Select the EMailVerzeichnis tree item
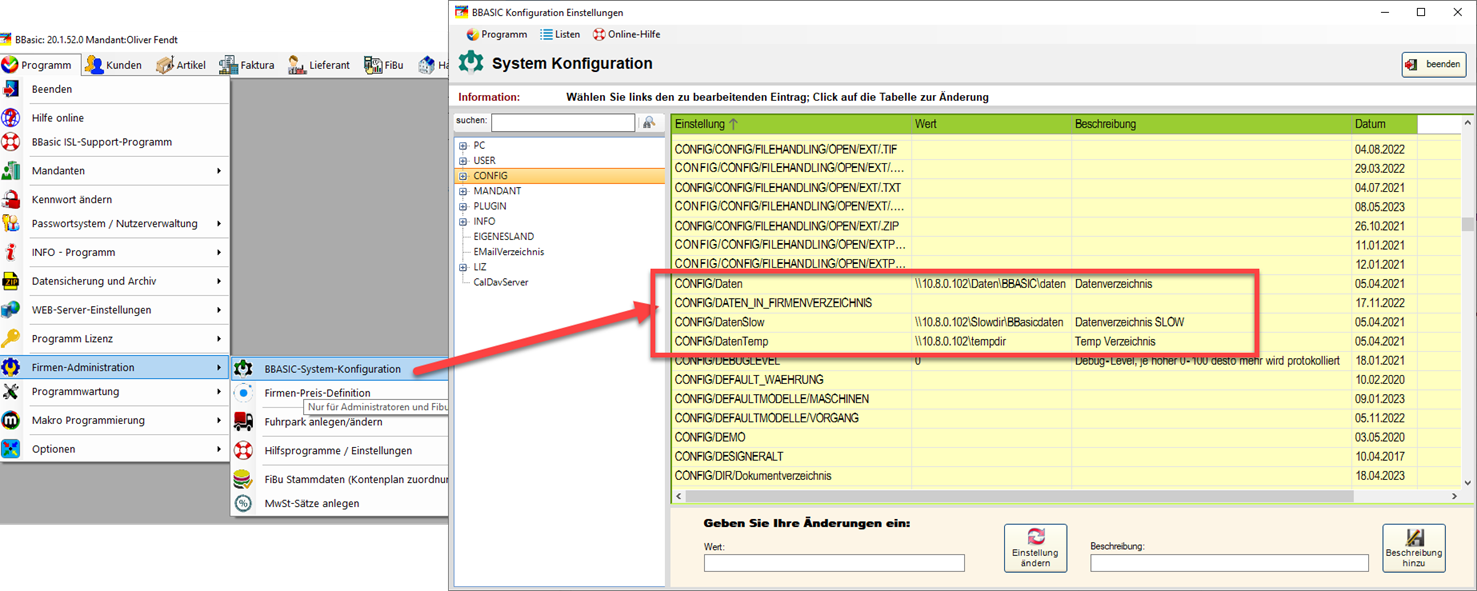 tap(508, 252)
